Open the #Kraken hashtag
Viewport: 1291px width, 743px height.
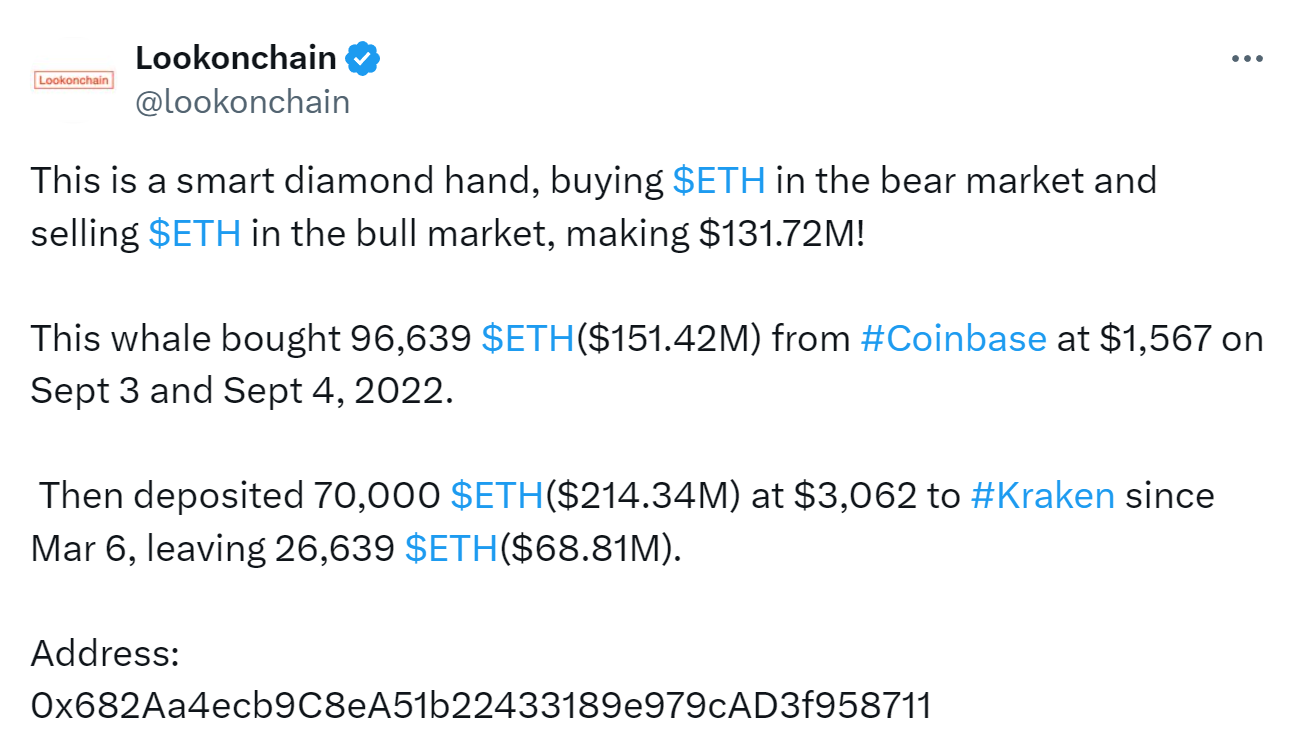(1042, 495)
